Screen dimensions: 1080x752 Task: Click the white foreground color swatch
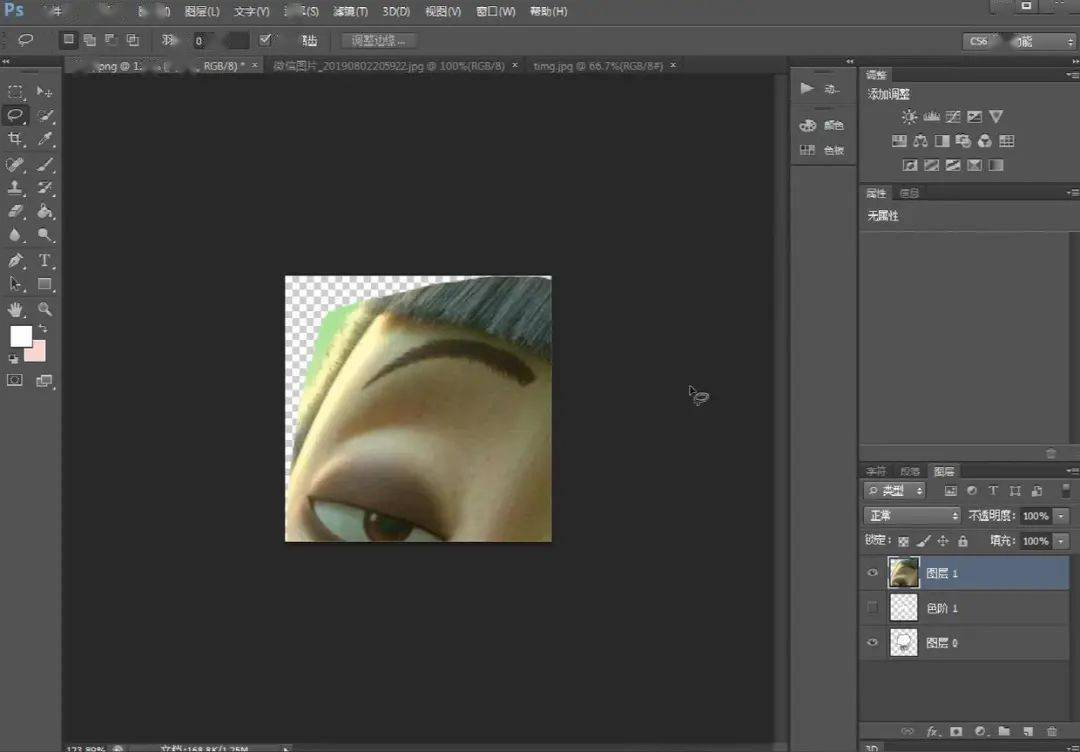[21, 336]
